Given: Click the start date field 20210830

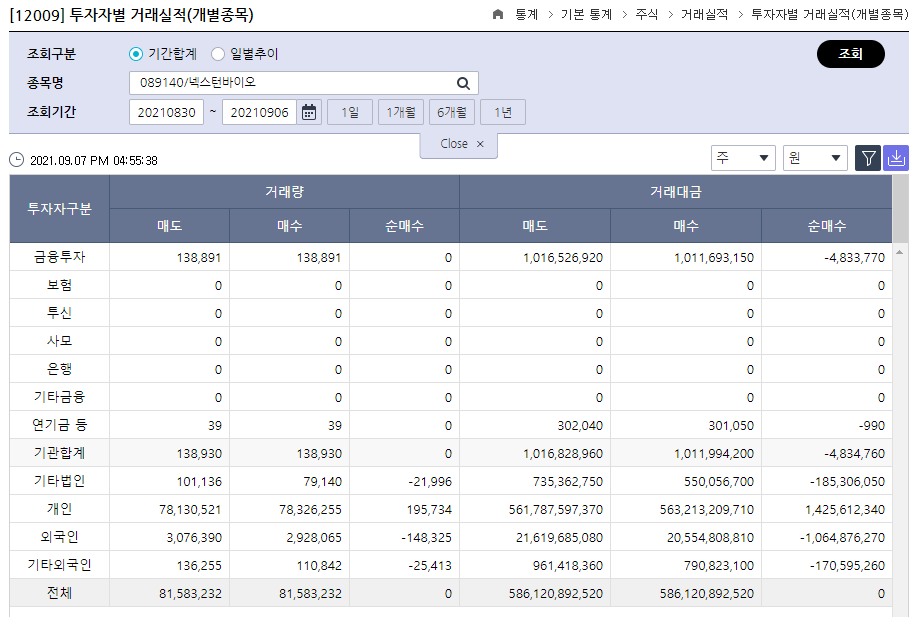Looking at the screenshot, I should [x=166, y=112].
